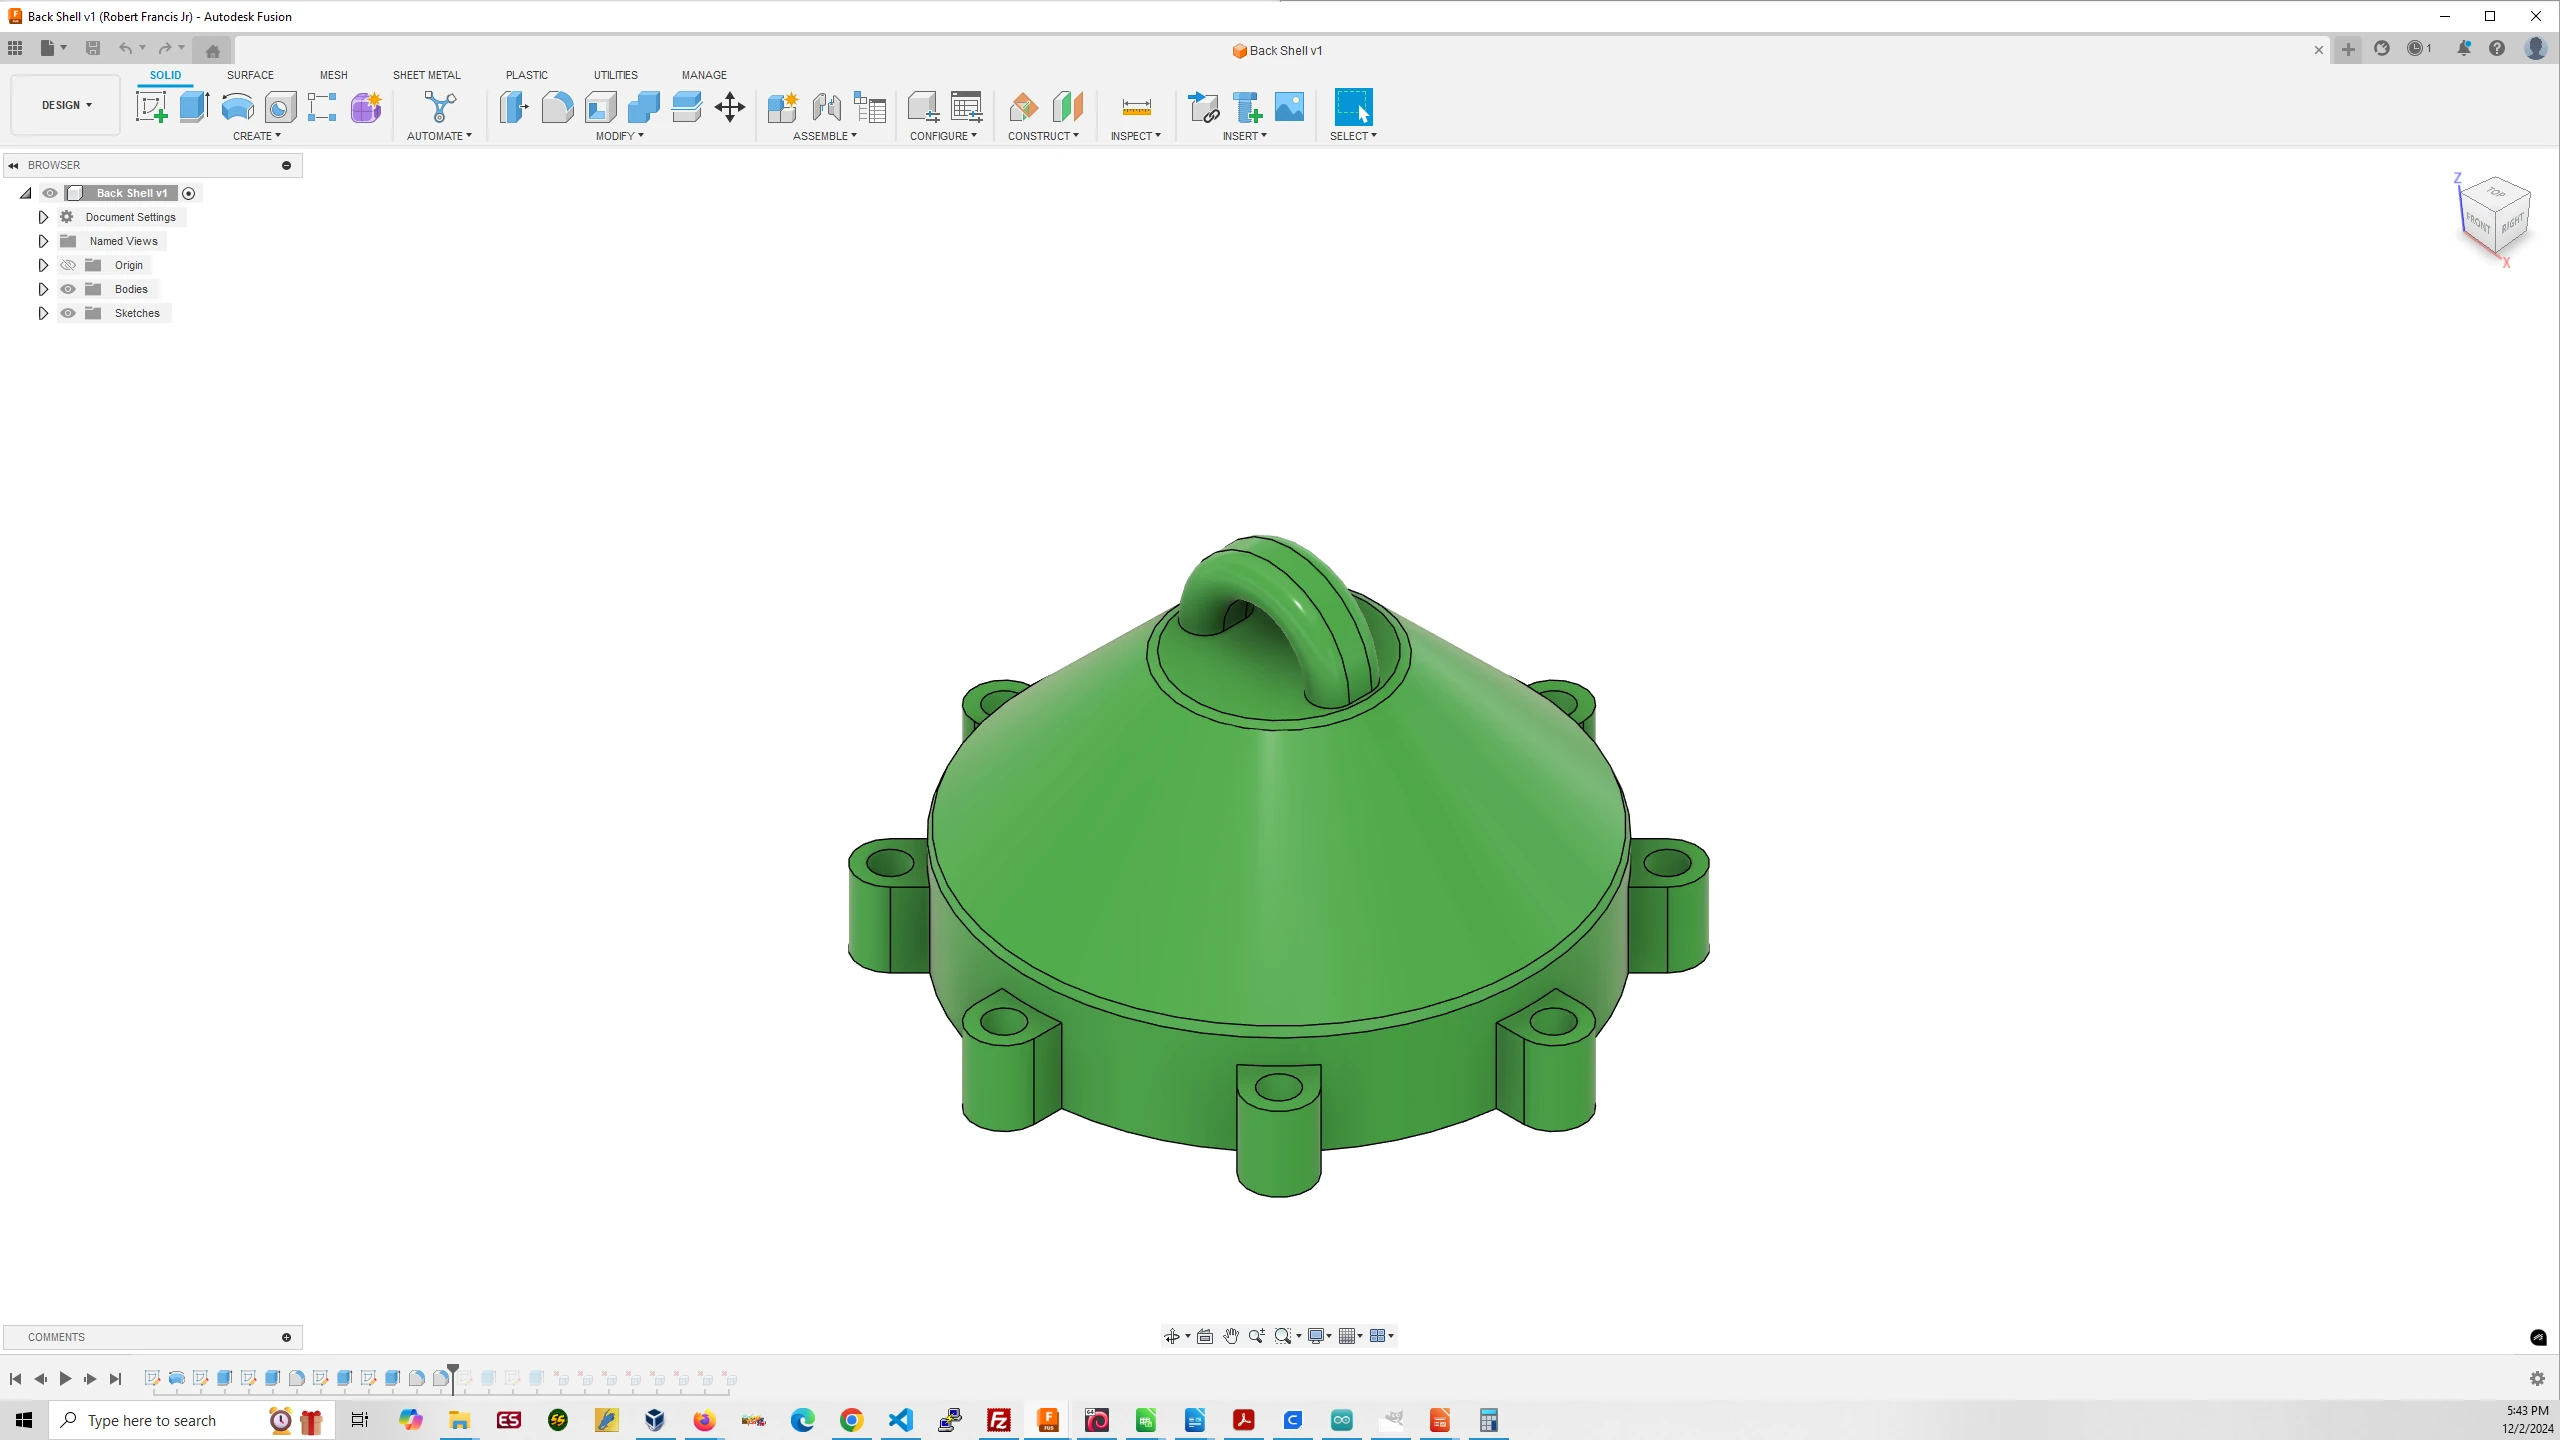
Task: Select the Offset Plane construct tool
Action: [1024, 107]
